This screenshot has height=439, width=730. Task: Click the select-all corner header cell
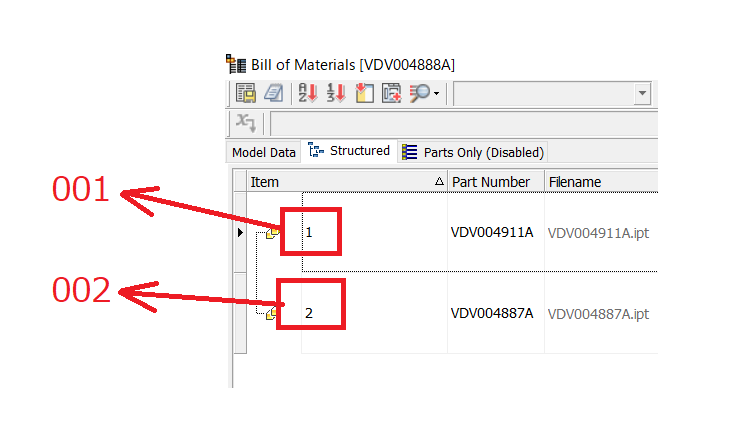(x=240, y=181)
